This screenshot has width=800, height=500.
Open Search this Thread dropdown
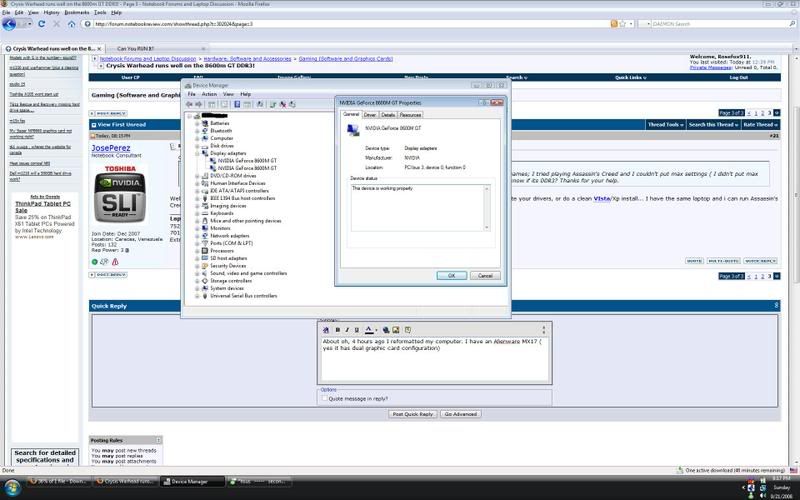(713, 124)
